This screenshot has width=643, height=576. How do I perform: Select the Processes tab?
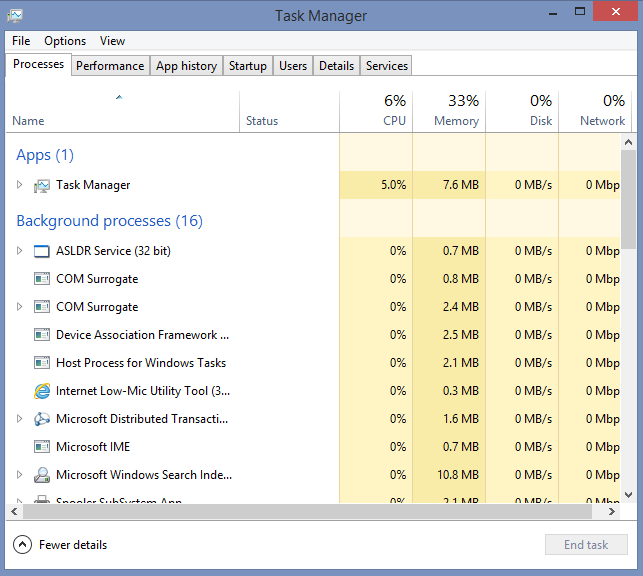click(39, 64)
